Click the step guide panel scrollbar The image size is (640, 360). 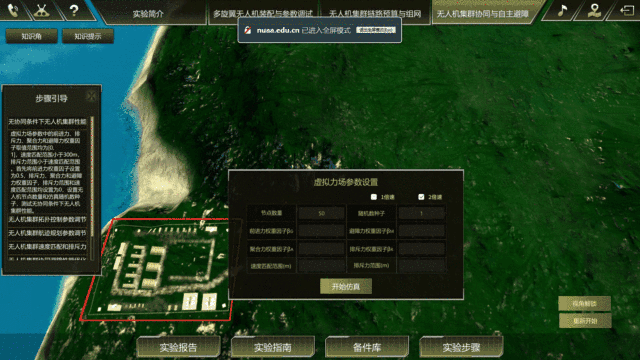pos(92,176)
